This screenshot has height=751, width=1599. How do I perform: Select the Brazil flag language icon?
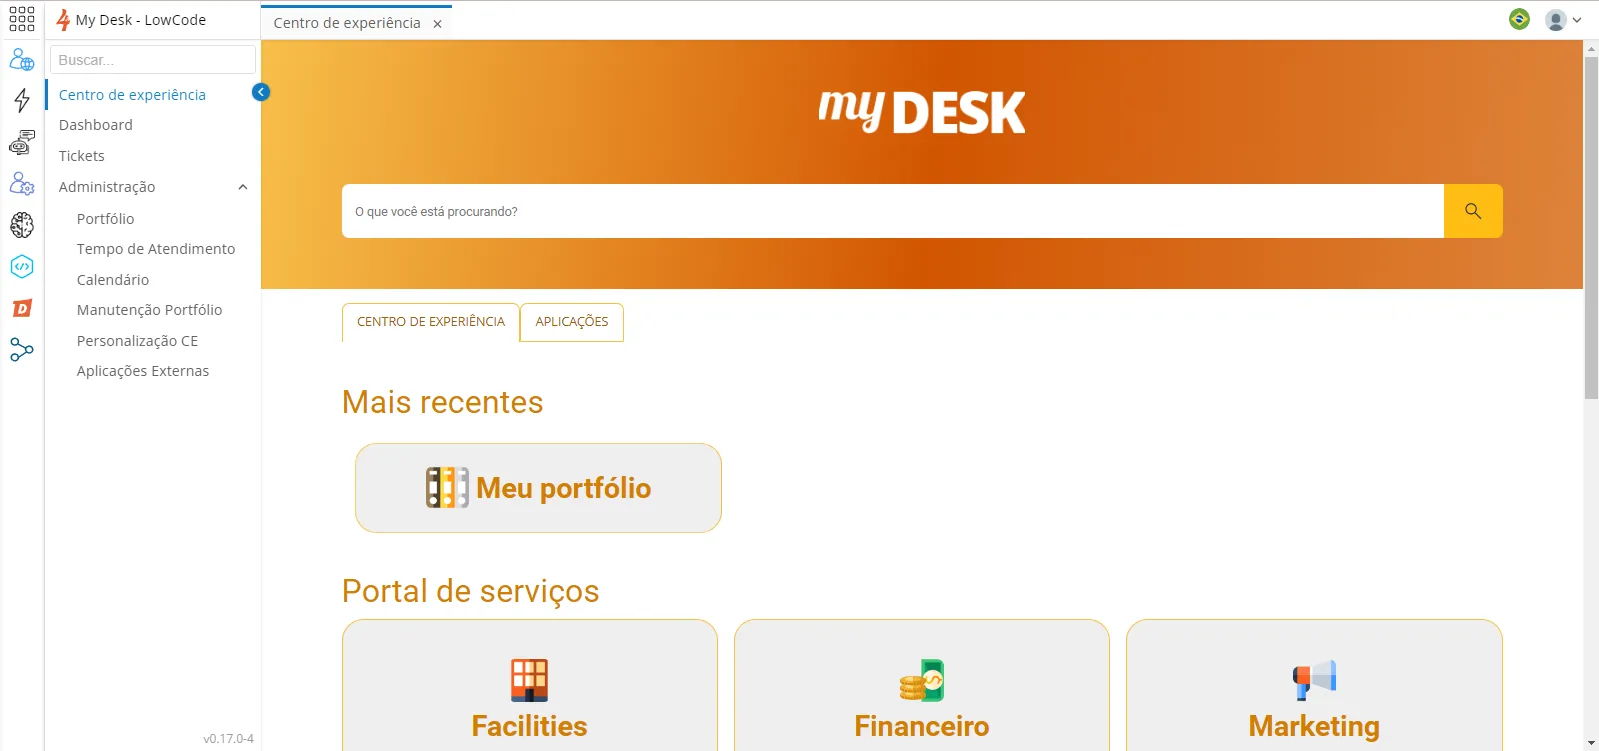1519,19
